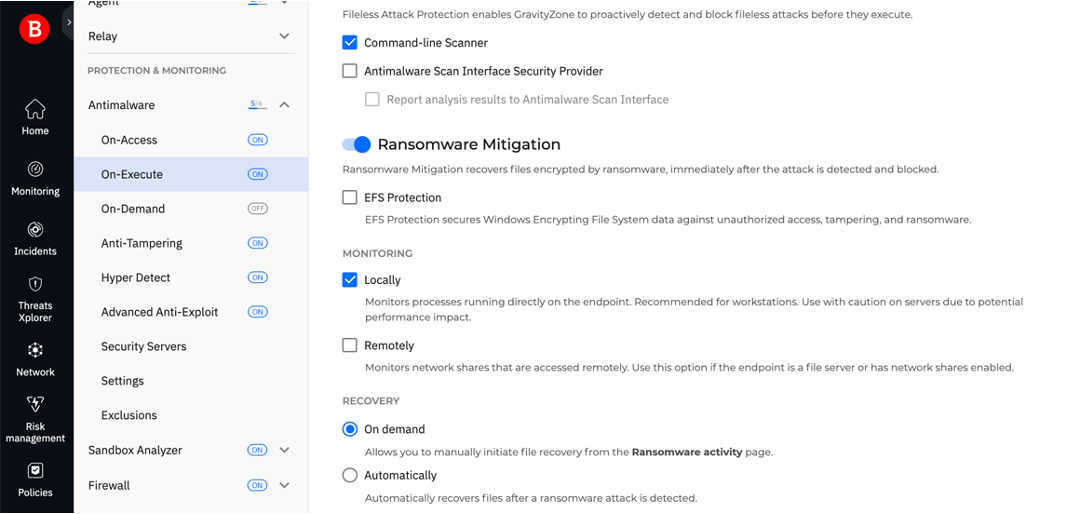The height and width of the screenshot is (514, 1080).
Task: Expand the Sandbox Analyzer chevron
Action: pyautogui.click(x=285, y=451)
